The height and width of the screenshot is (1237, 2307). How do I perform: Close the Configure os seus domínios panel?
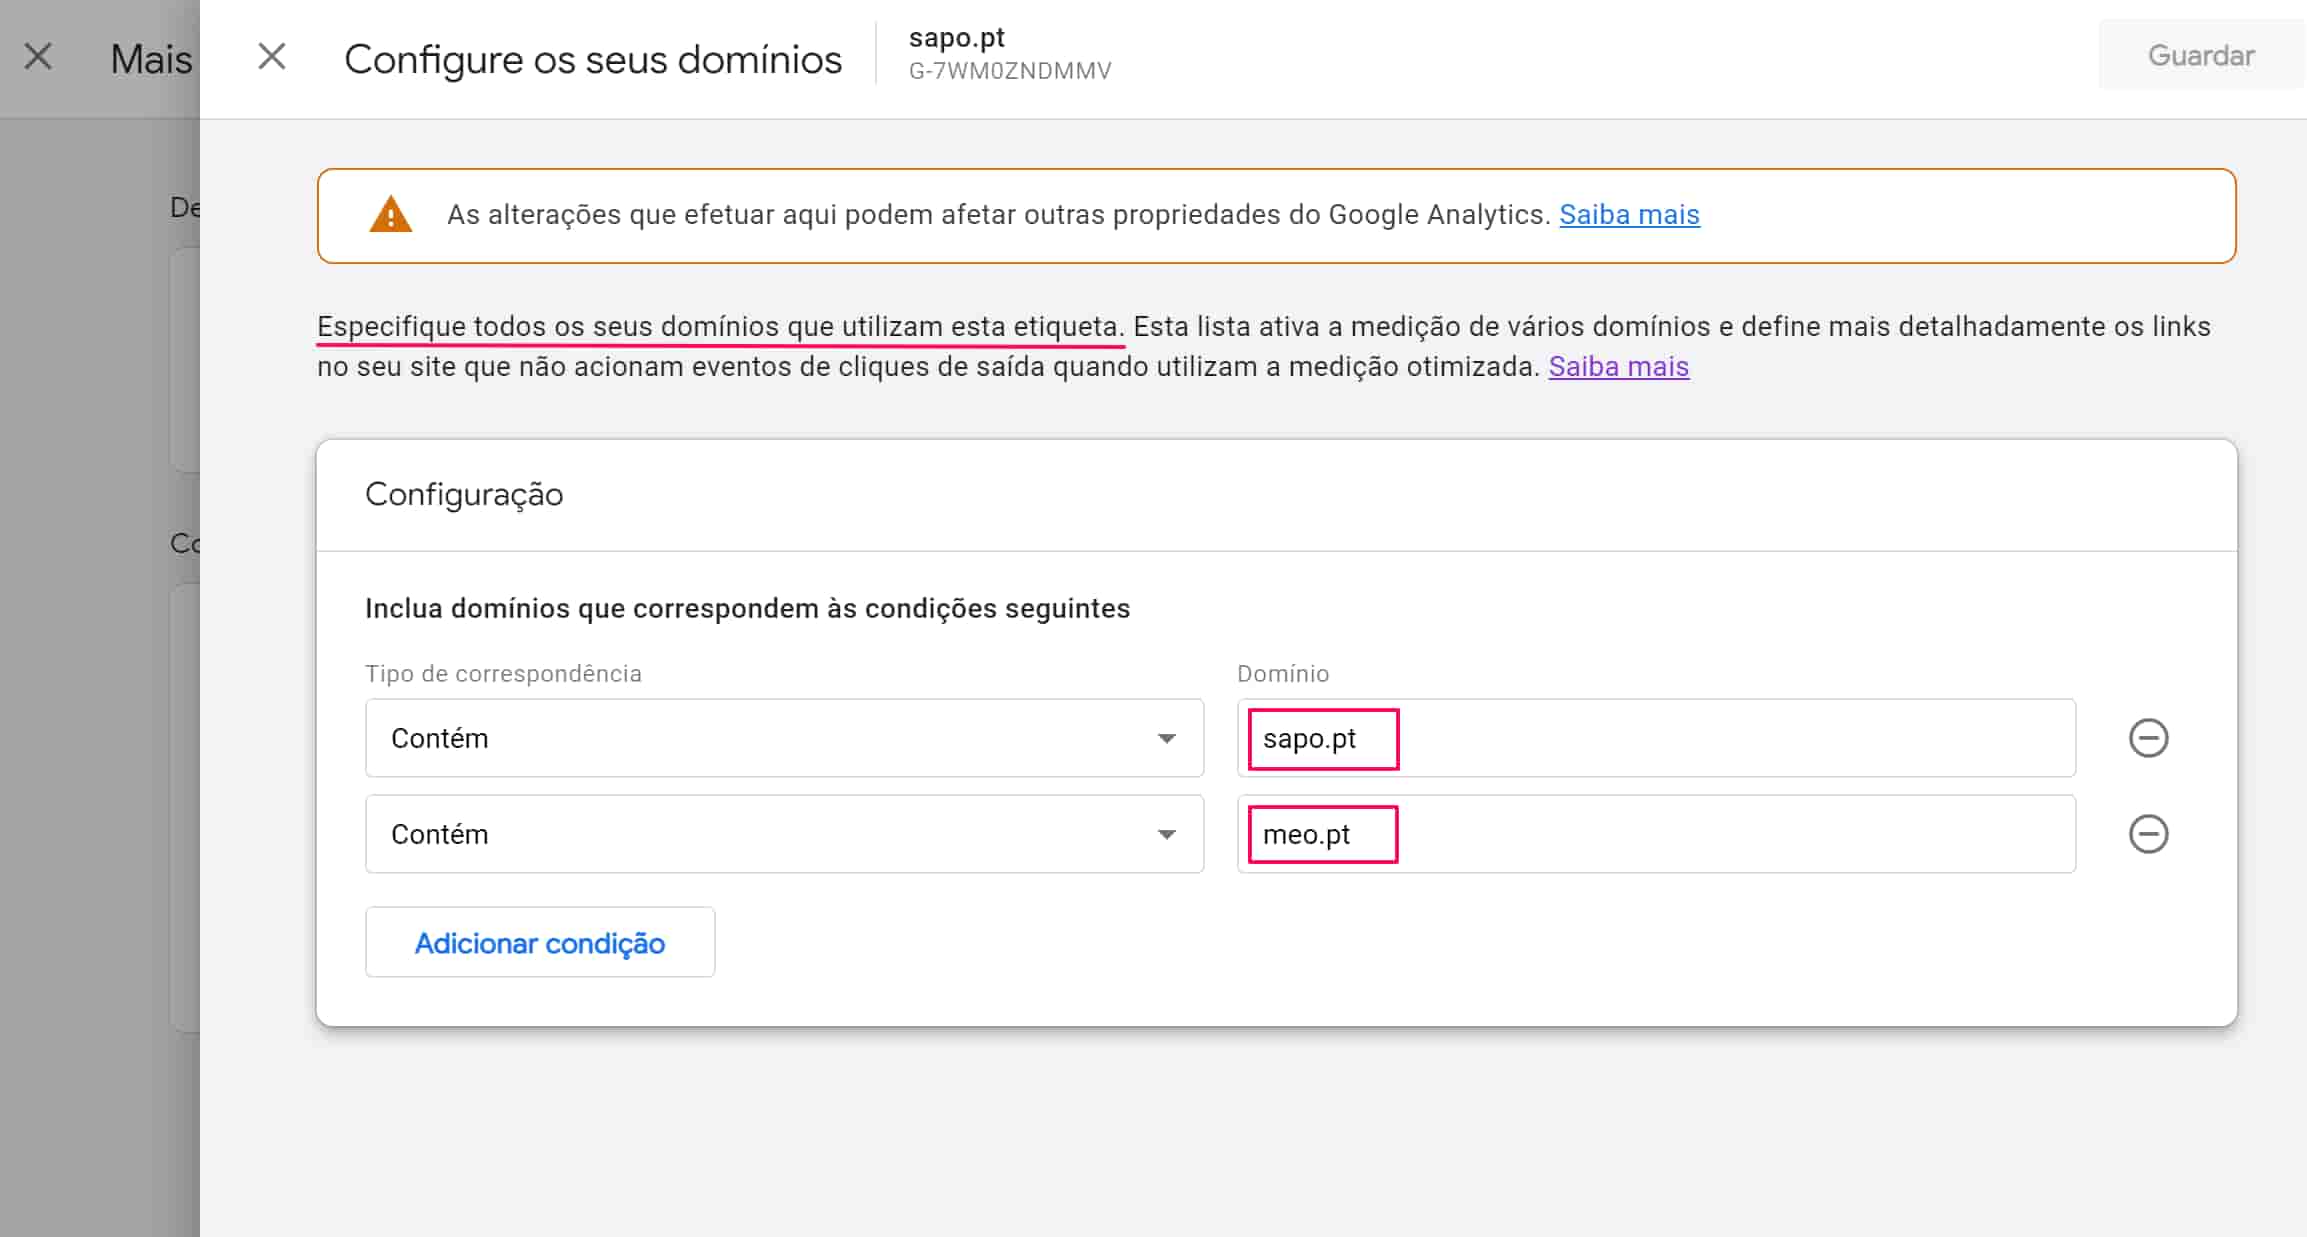[272, 57]
